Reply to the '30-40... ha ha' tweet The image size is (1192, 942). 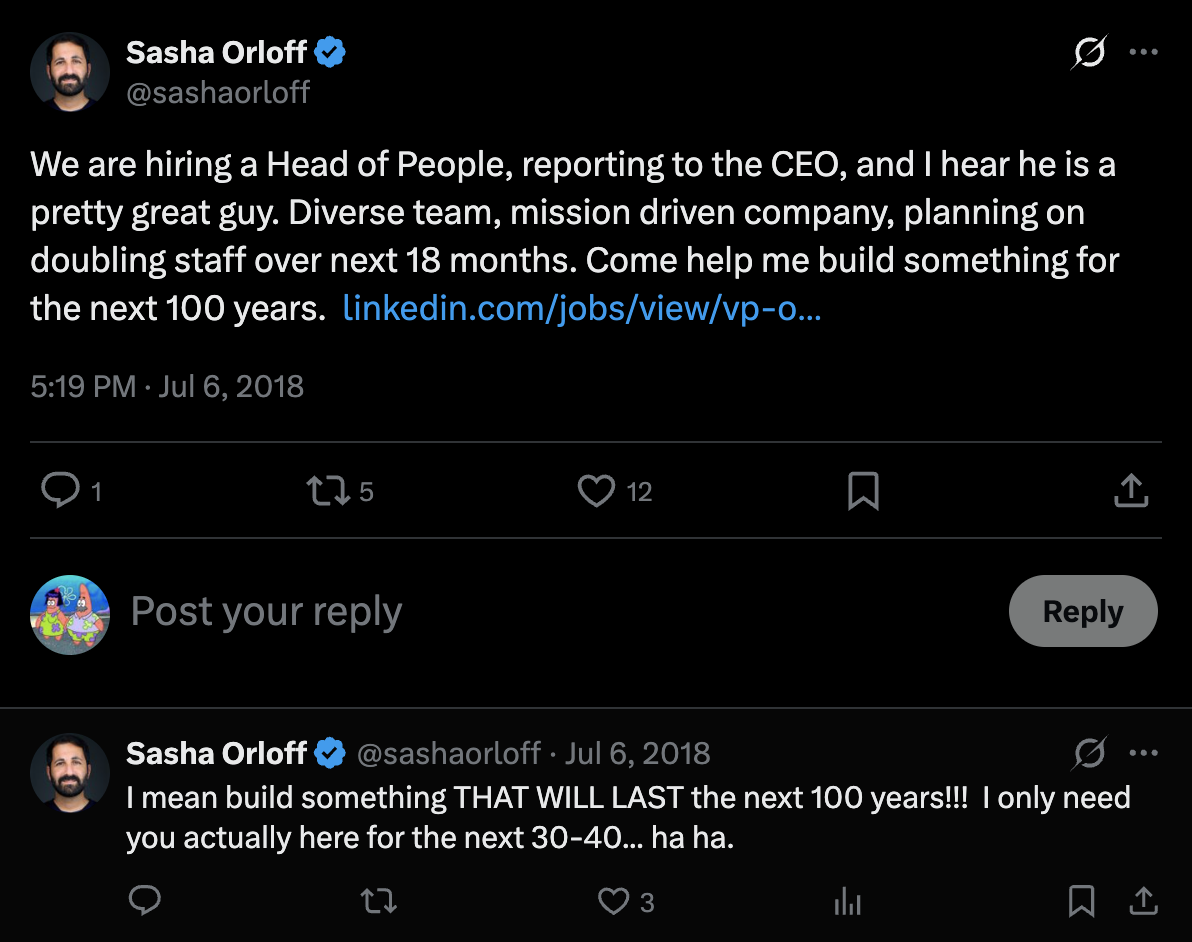tap(145, 902)
